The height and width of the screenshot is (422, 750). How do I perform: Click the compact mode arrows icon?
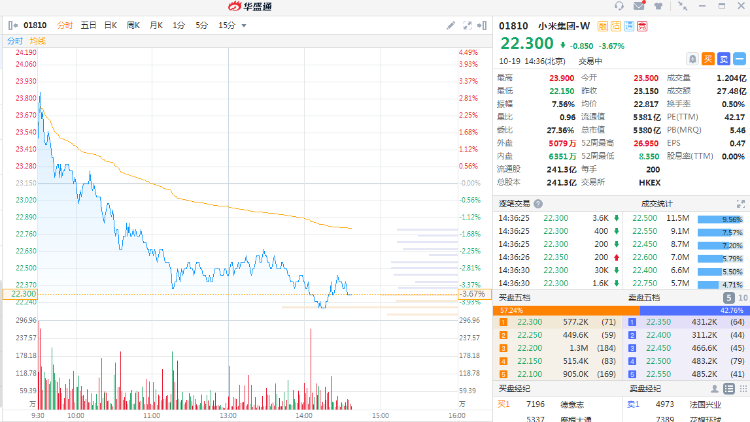pos(683,6)
